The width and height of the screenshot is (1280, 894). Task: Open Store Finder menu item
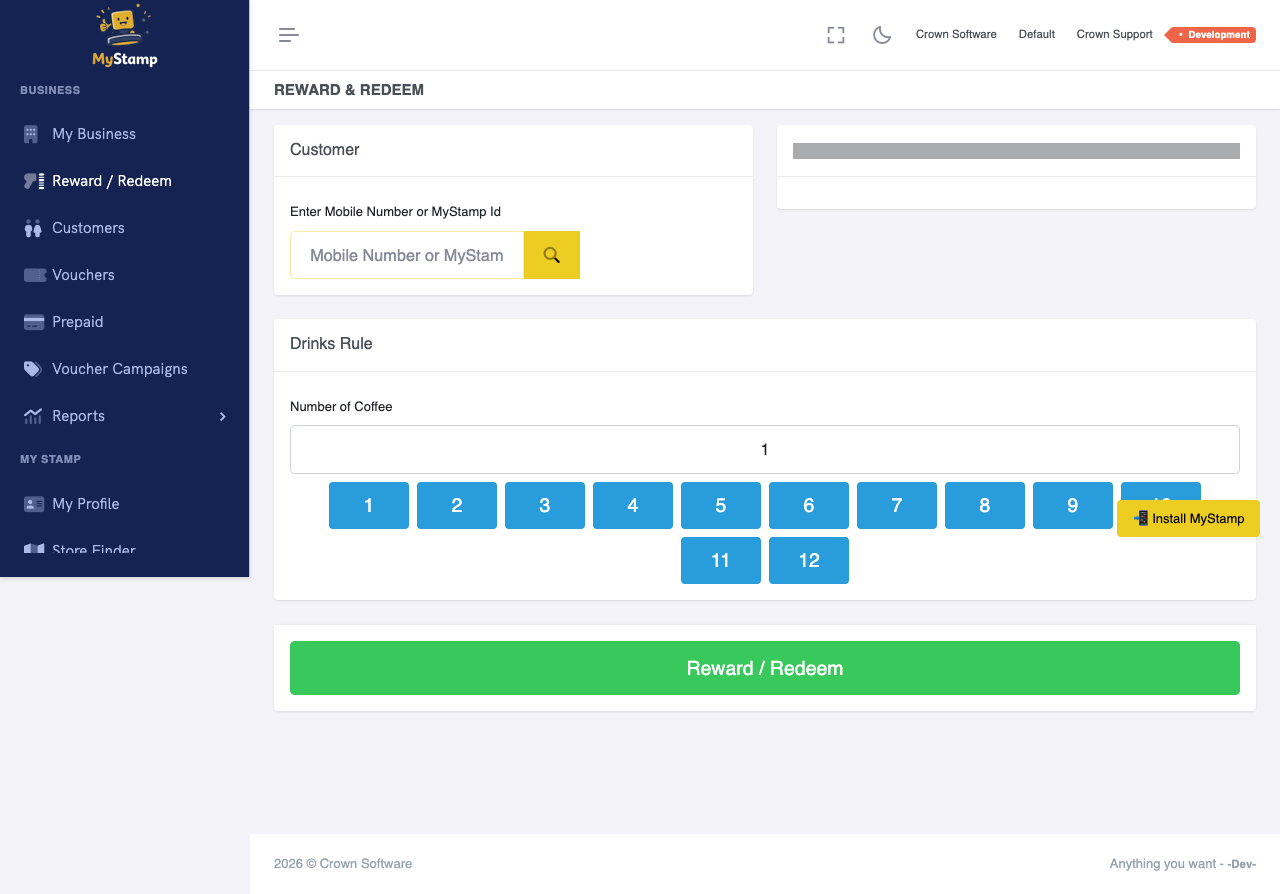pyautogui.click(x=94, y=550)
